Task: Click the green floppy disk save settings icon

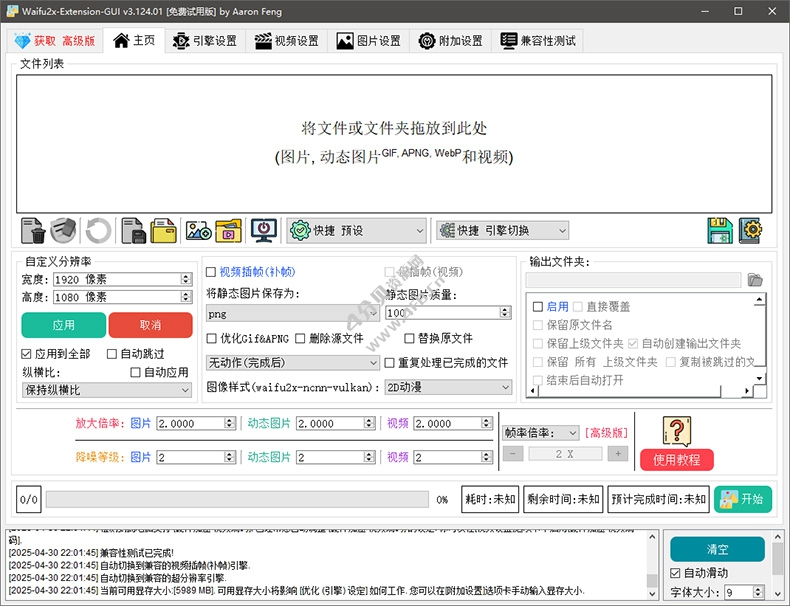Action: (719, 231)
